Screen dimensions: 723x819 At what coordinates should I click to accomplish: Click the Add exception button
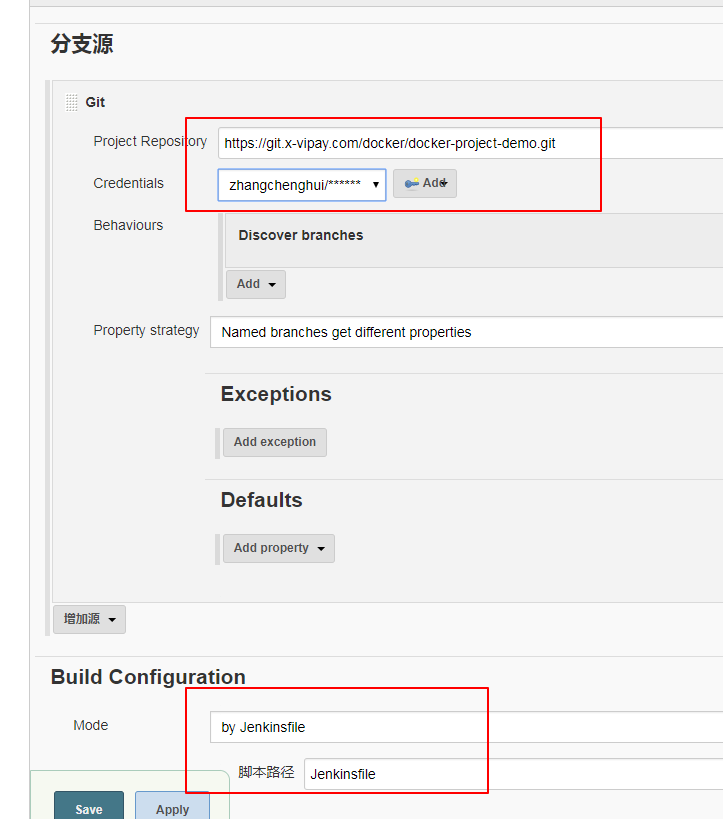point(274,442)
